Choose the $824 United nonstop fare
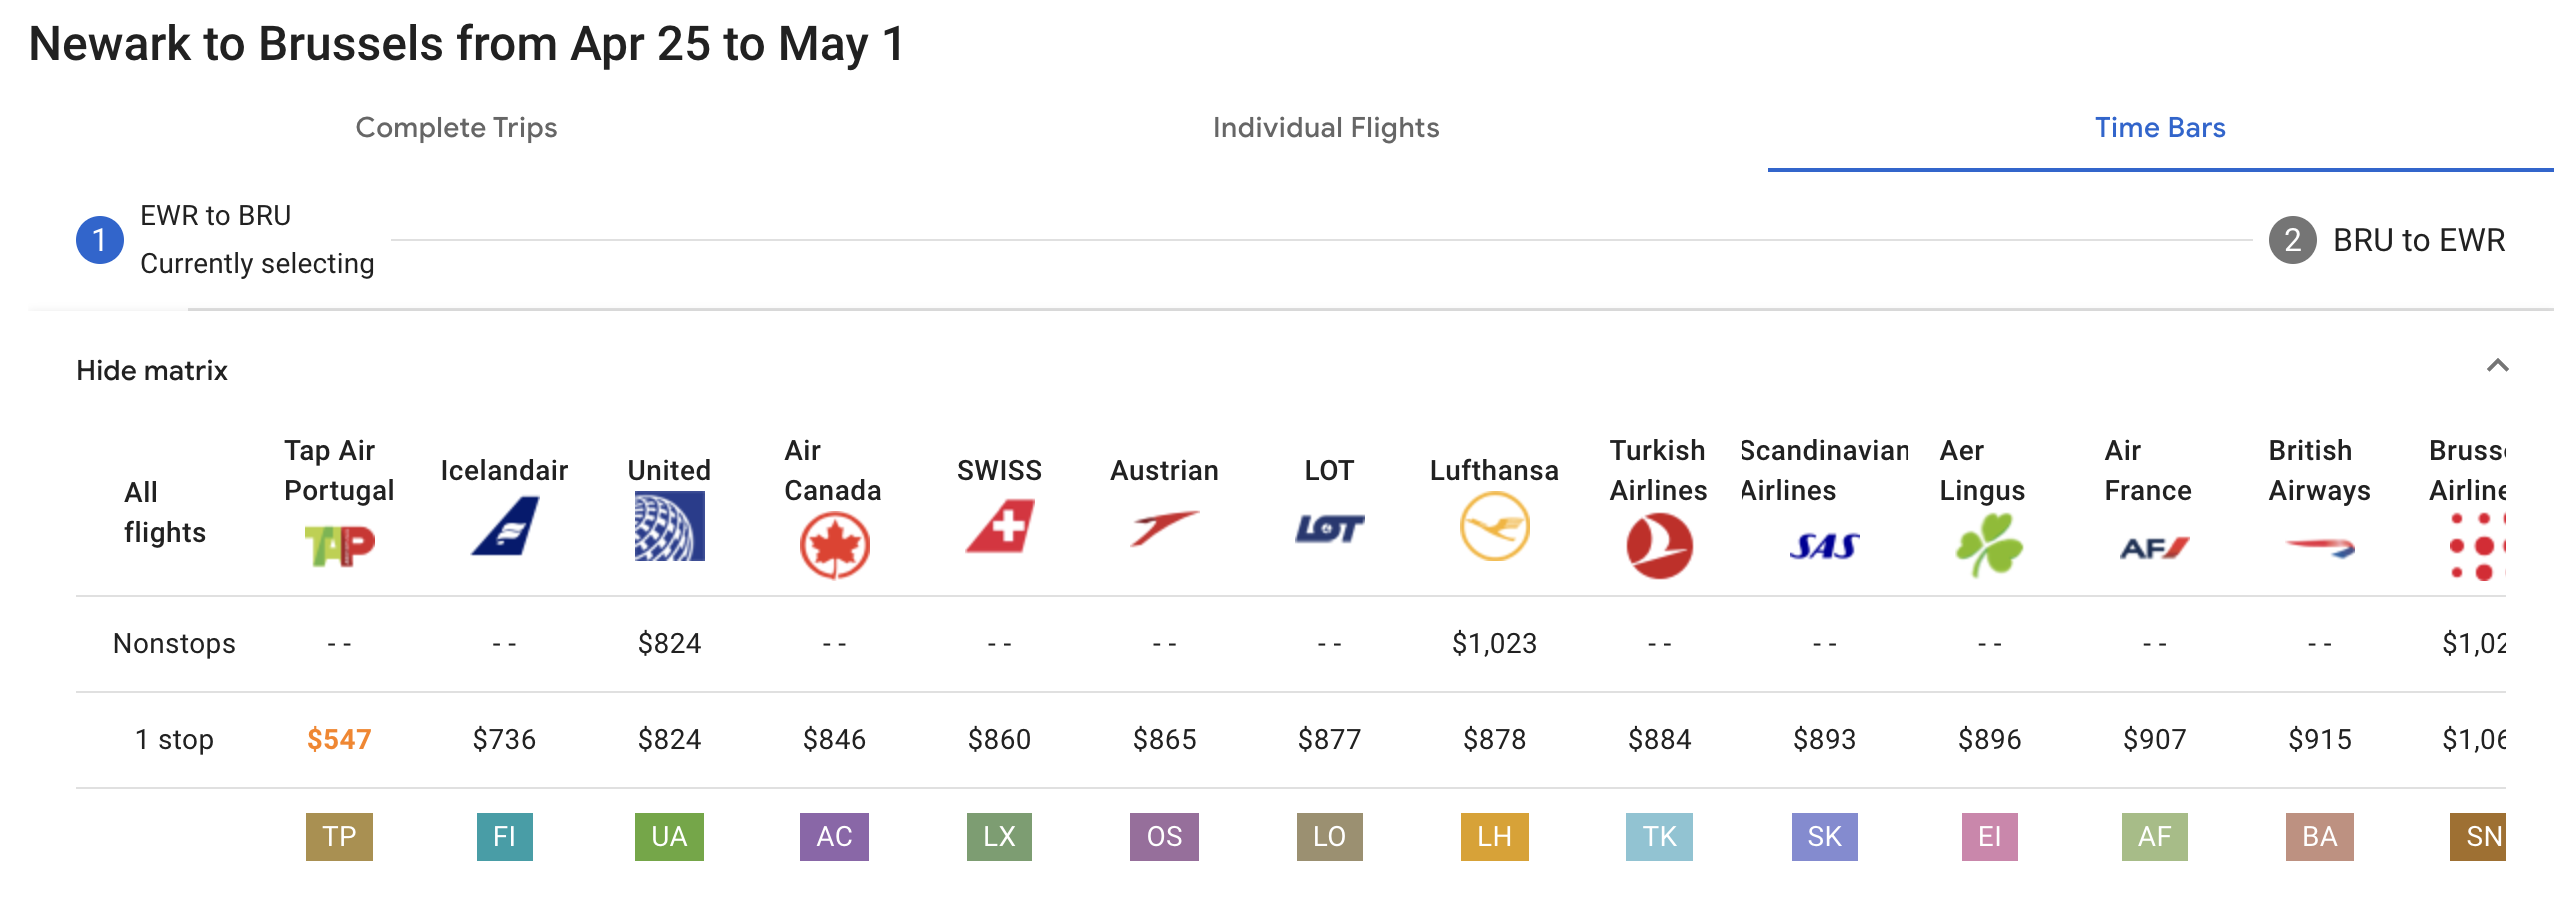2564x910 pixels. click(x=669, y=644)
